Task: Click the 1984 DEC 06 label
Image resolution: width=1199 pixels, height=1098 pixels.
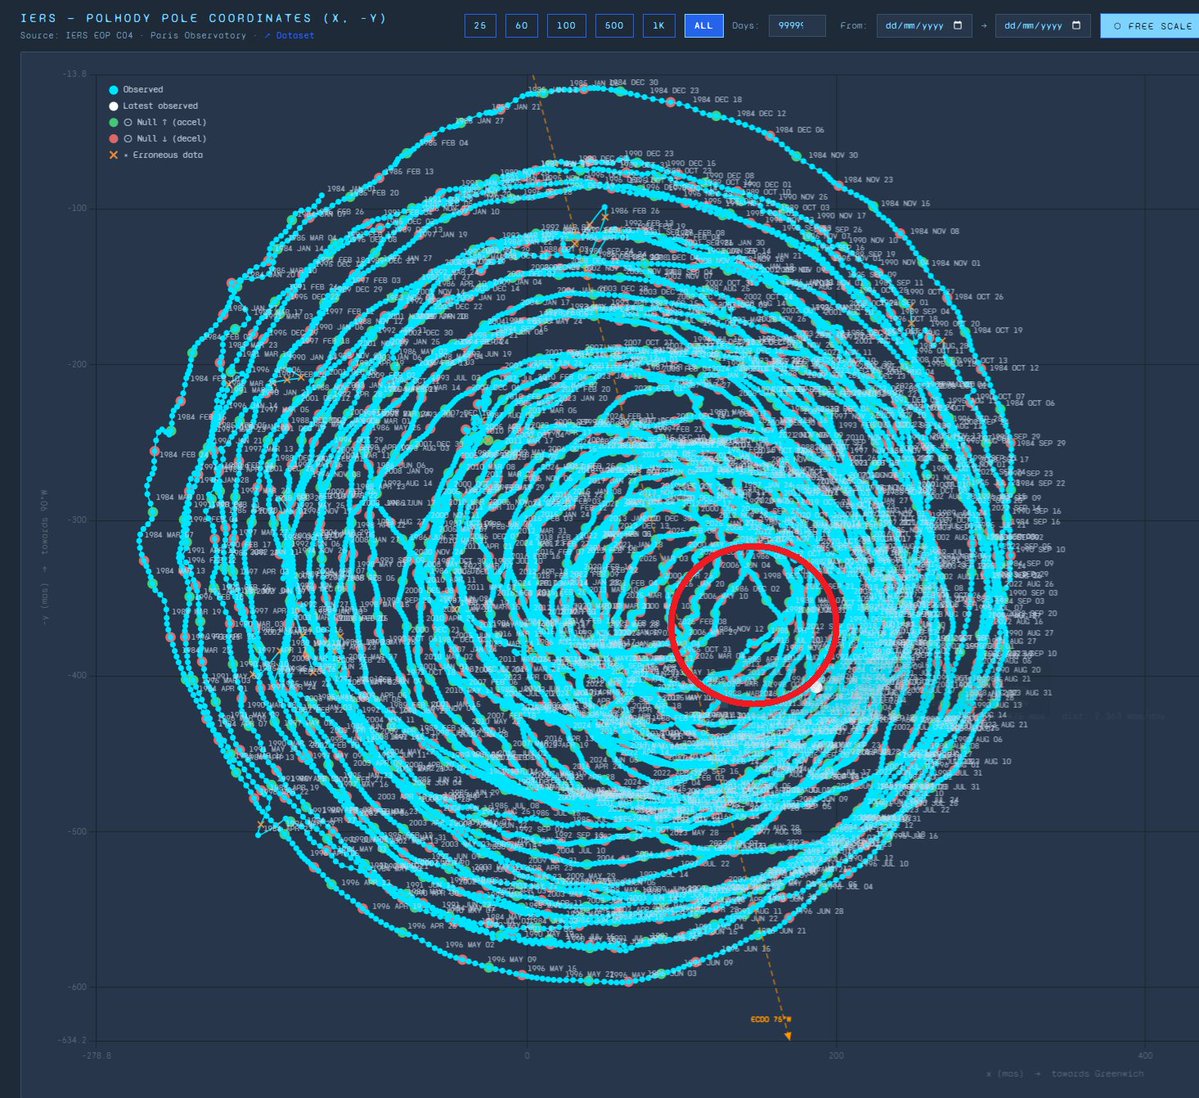Action: tap(800, 130)
